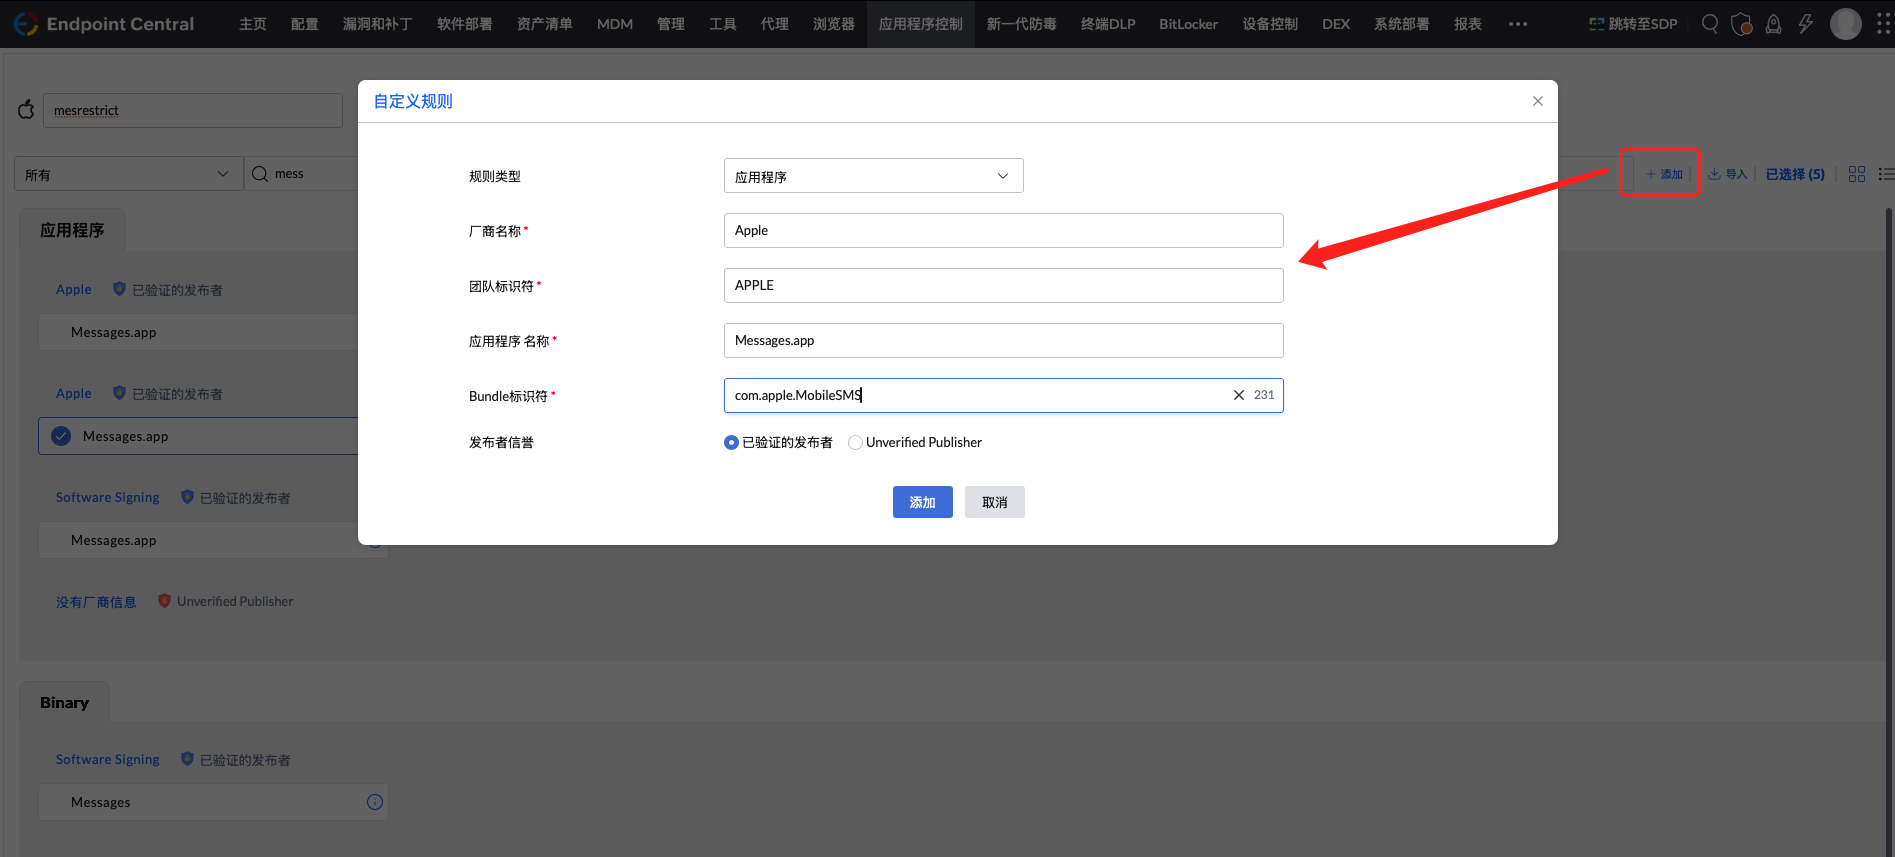The height and width of the screenshot is (857, 1895).
Task: Click the search magnifier icon in top bar
Action: point(1710,24)
